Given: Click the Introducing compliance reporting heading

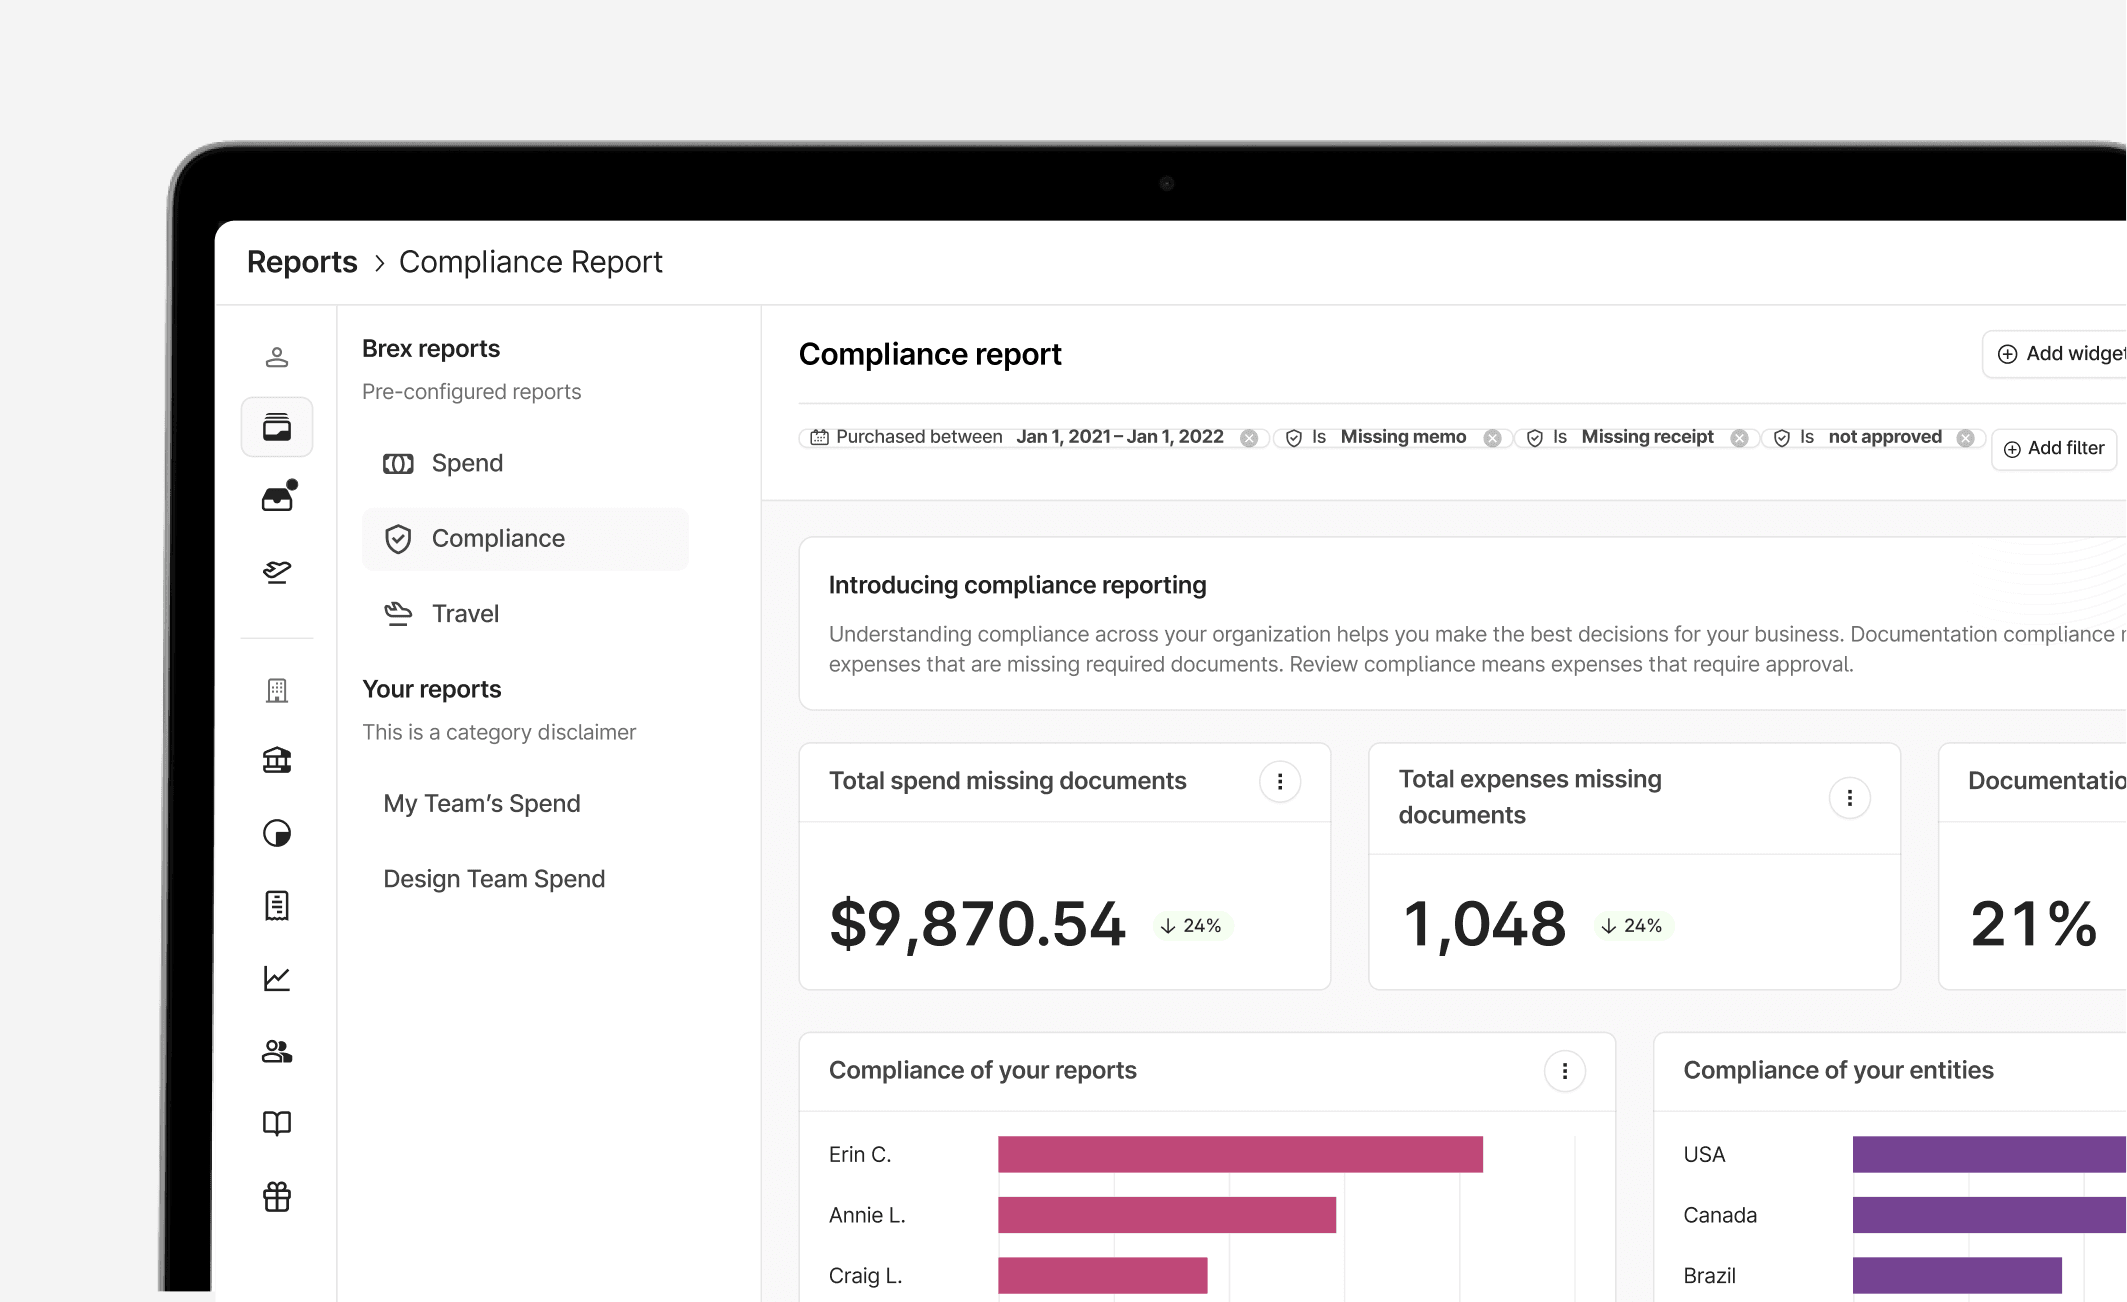Looking at the screenshot, I should (1017, 585).
